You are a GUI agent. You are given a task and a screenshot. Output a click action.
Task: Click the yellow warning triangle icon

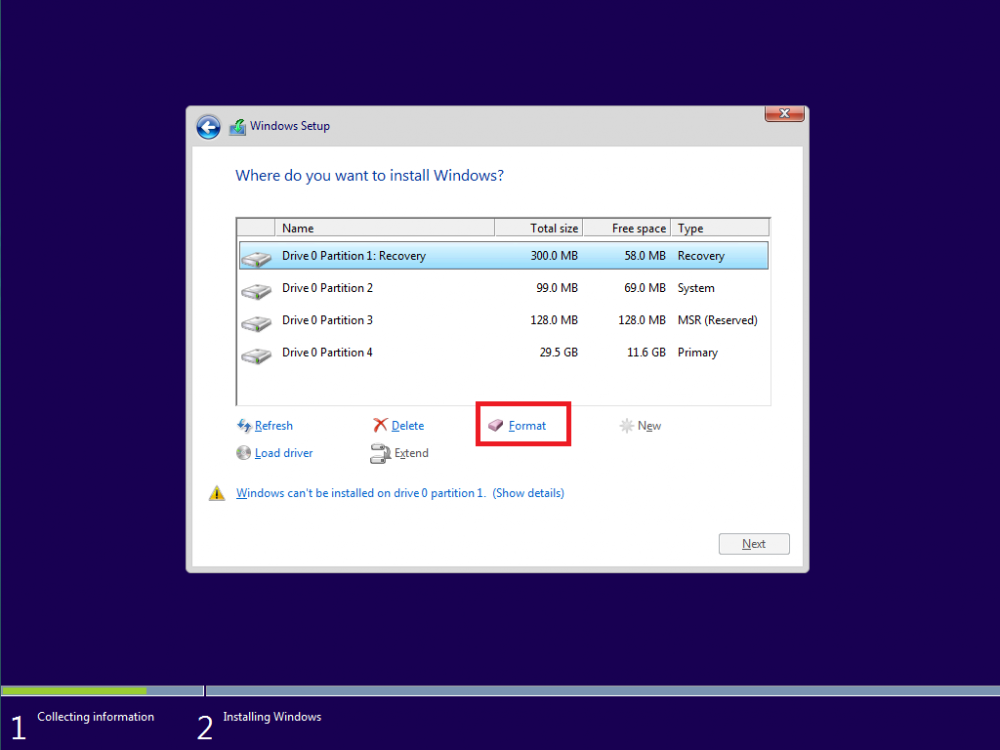point(217,493)
